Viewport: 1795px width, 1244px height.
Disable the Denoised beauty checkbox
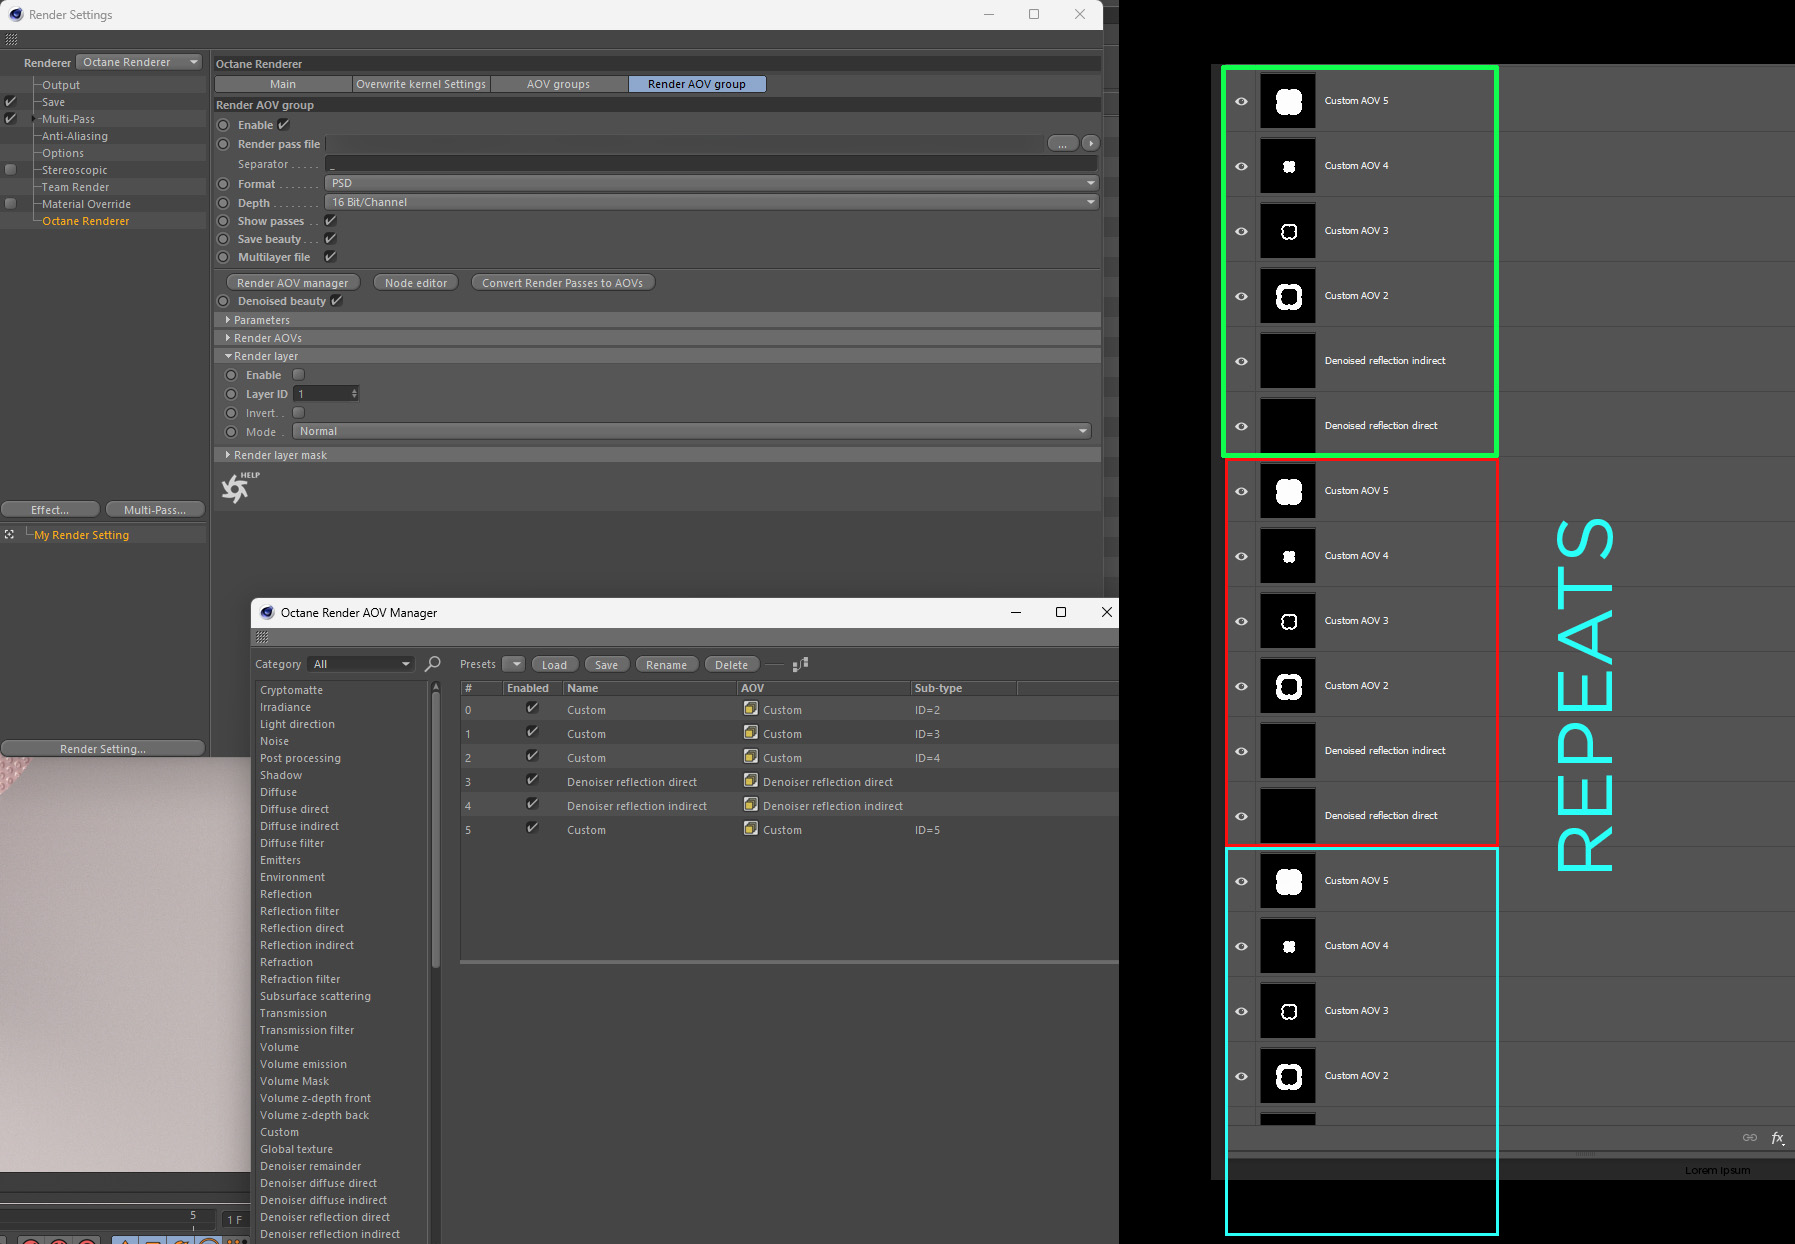coord(337,301)
